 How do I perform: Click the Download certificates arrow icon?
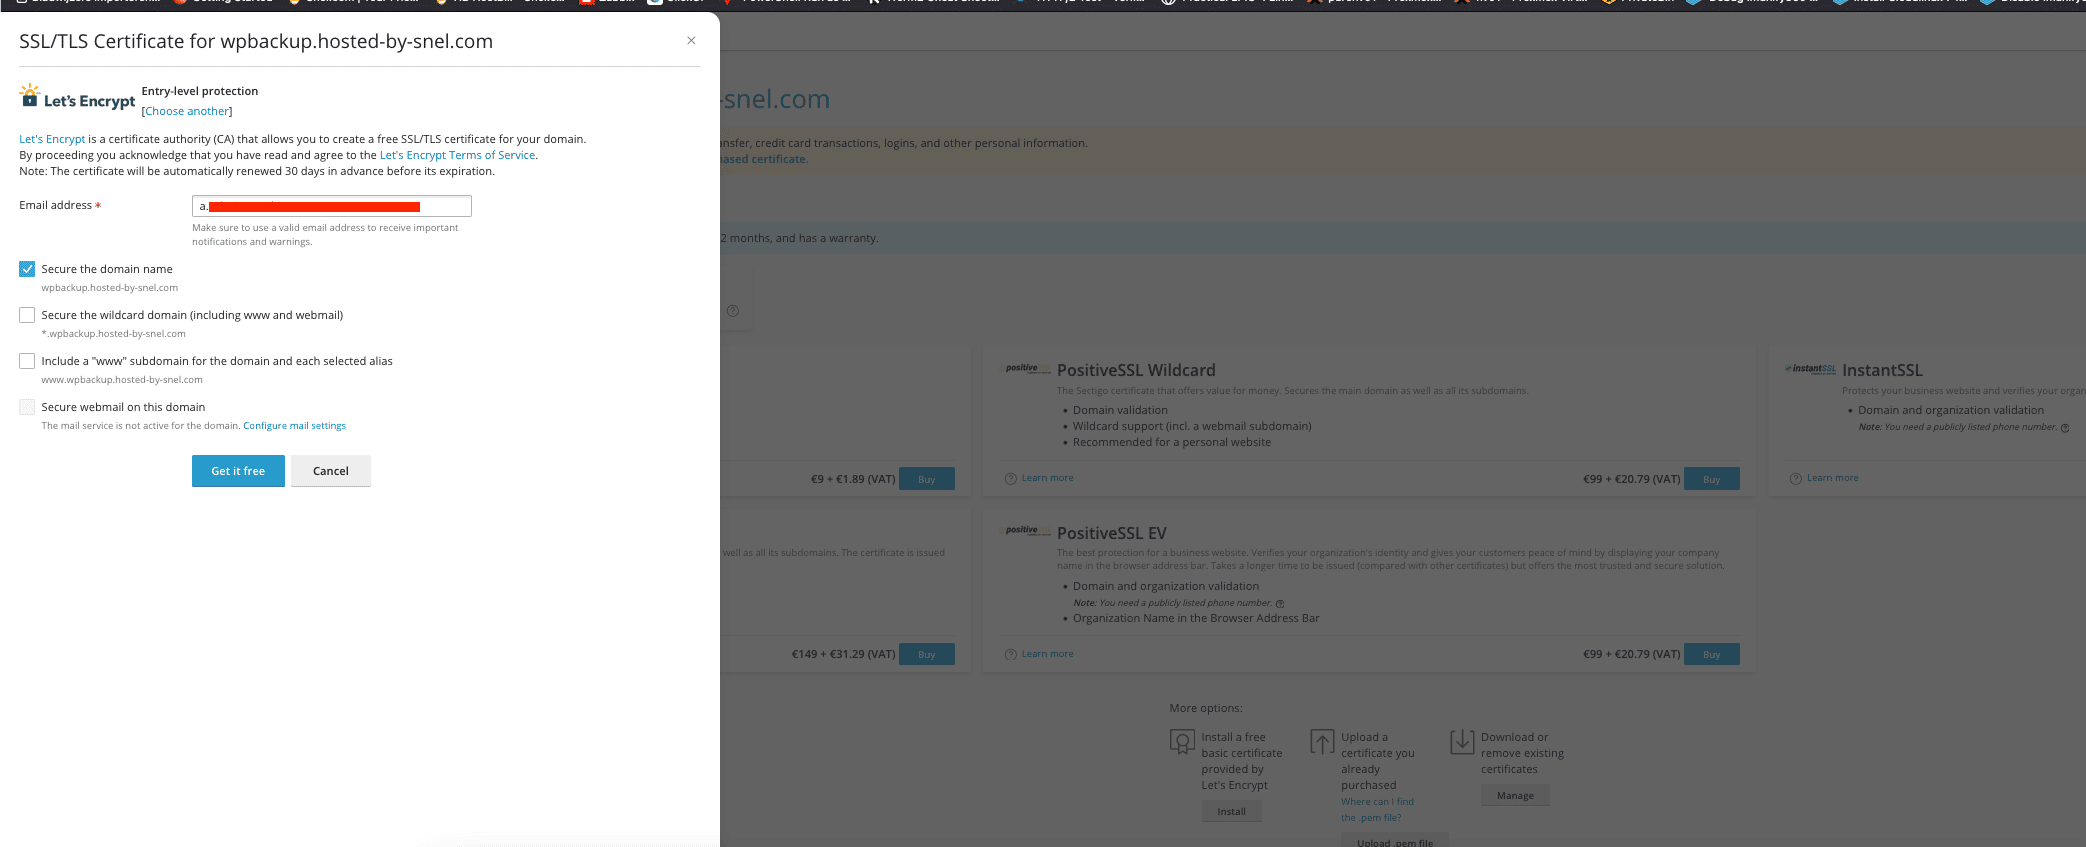pos(1462,742)
